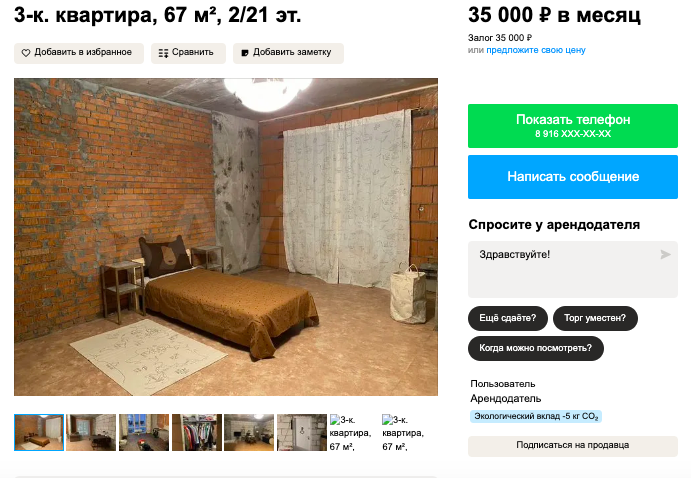Click Подписаться на продавца button
This screenshot has width=691, height=478.
tap(572, 446)
